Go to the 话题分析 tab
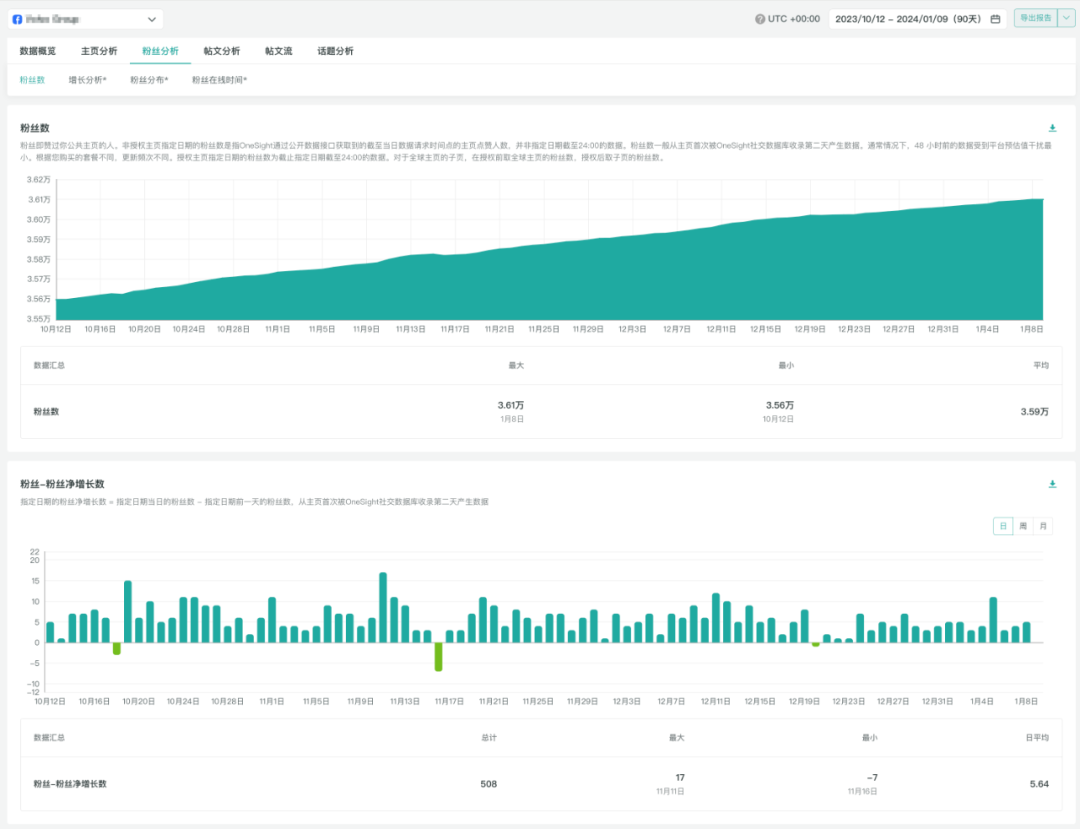Image resolution: width=1080 pixels, height=829 pixels. tap(335, 51)
